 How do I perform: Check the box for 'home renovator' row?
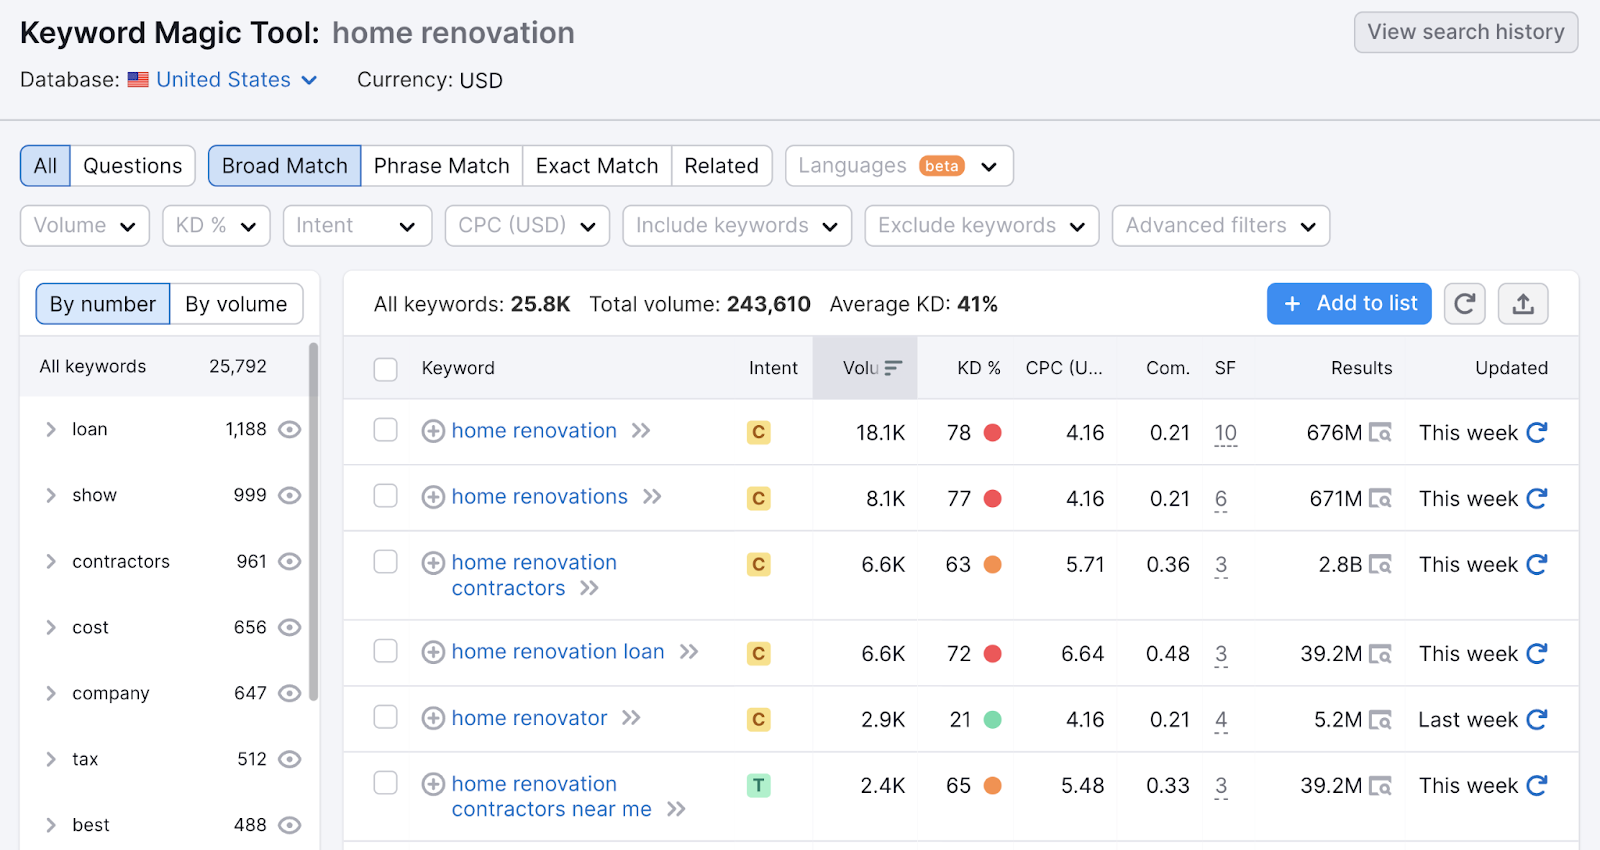385,717
